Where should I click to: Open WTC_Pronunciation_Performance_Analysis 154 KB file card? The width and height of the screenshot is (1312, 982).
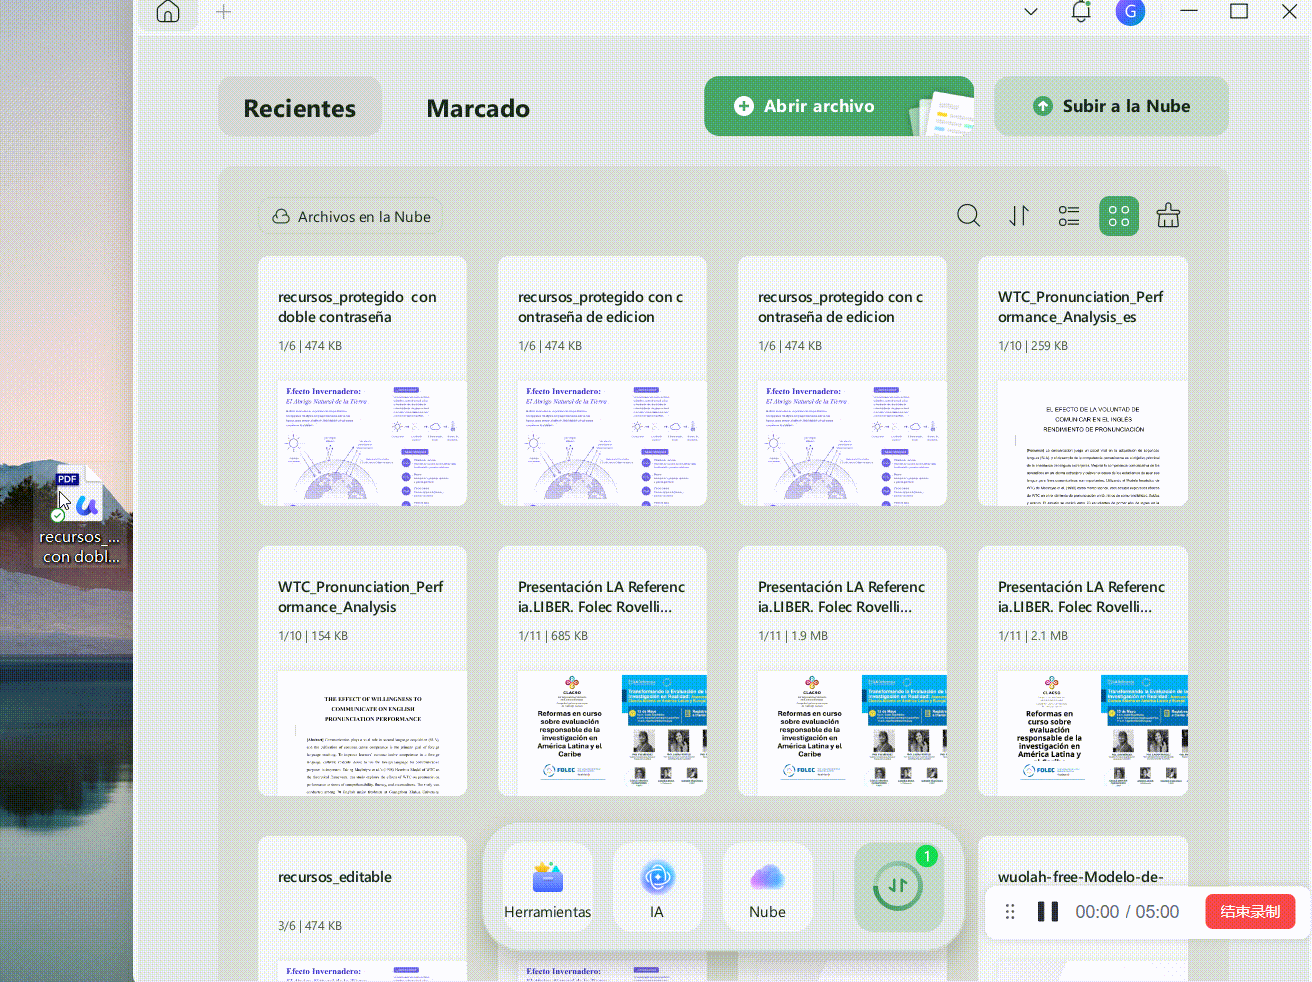pyautogui.click(x=362, y=671)
